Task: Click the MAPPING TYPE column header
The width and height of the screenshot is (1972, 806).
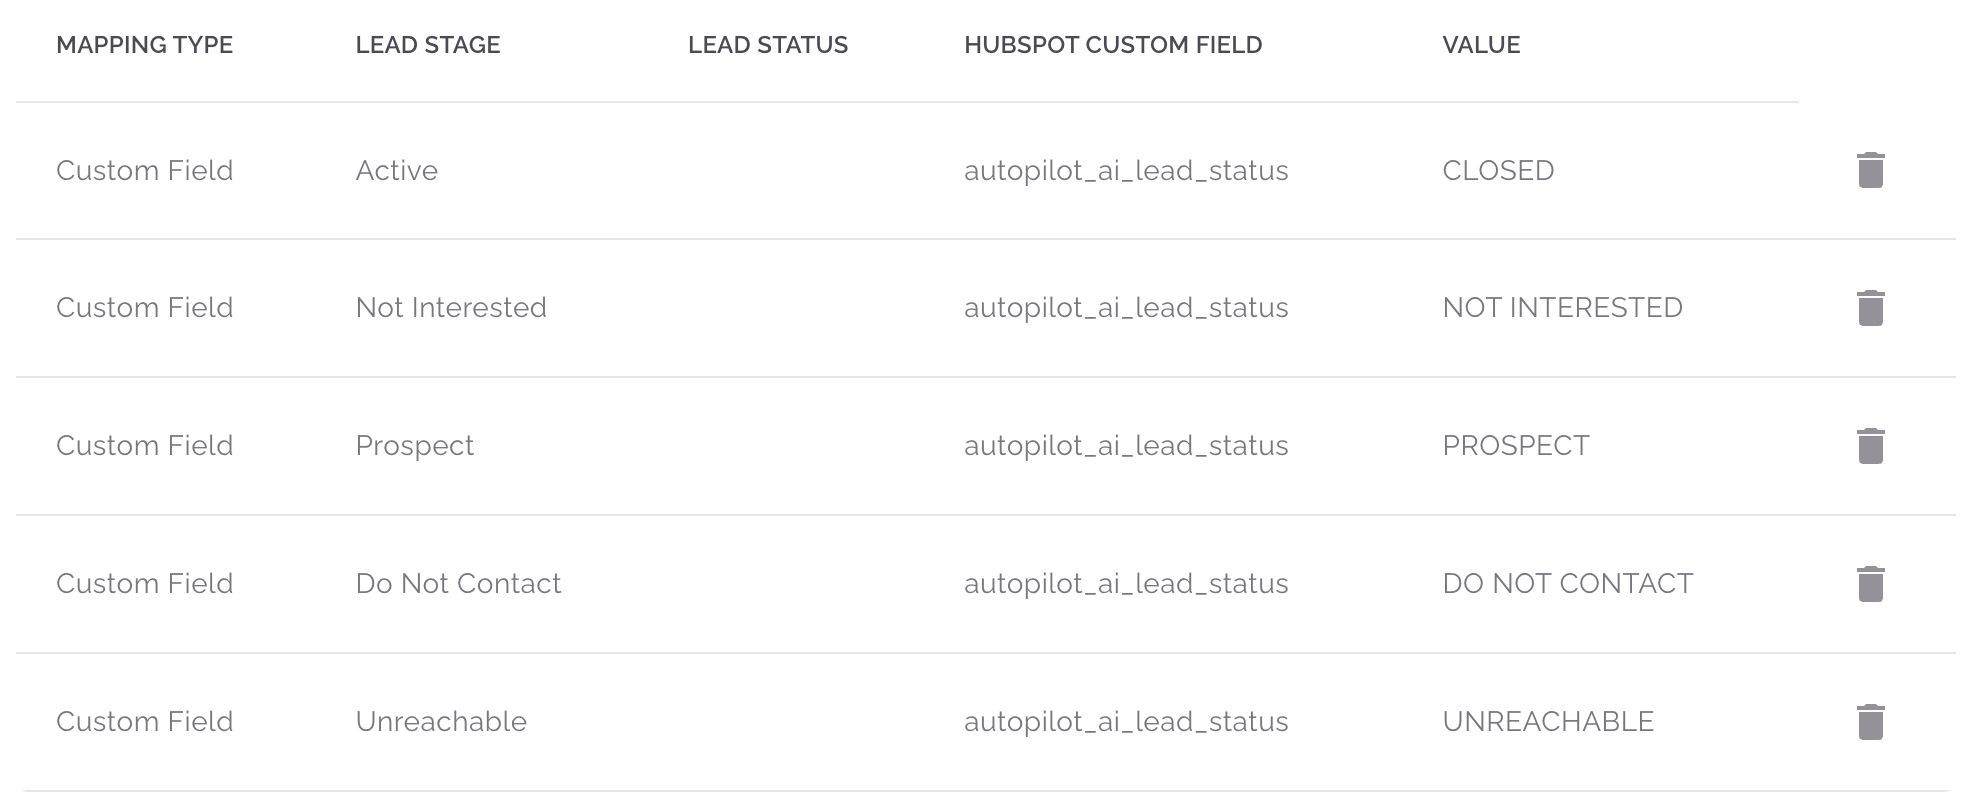Action: pos(146,44)
